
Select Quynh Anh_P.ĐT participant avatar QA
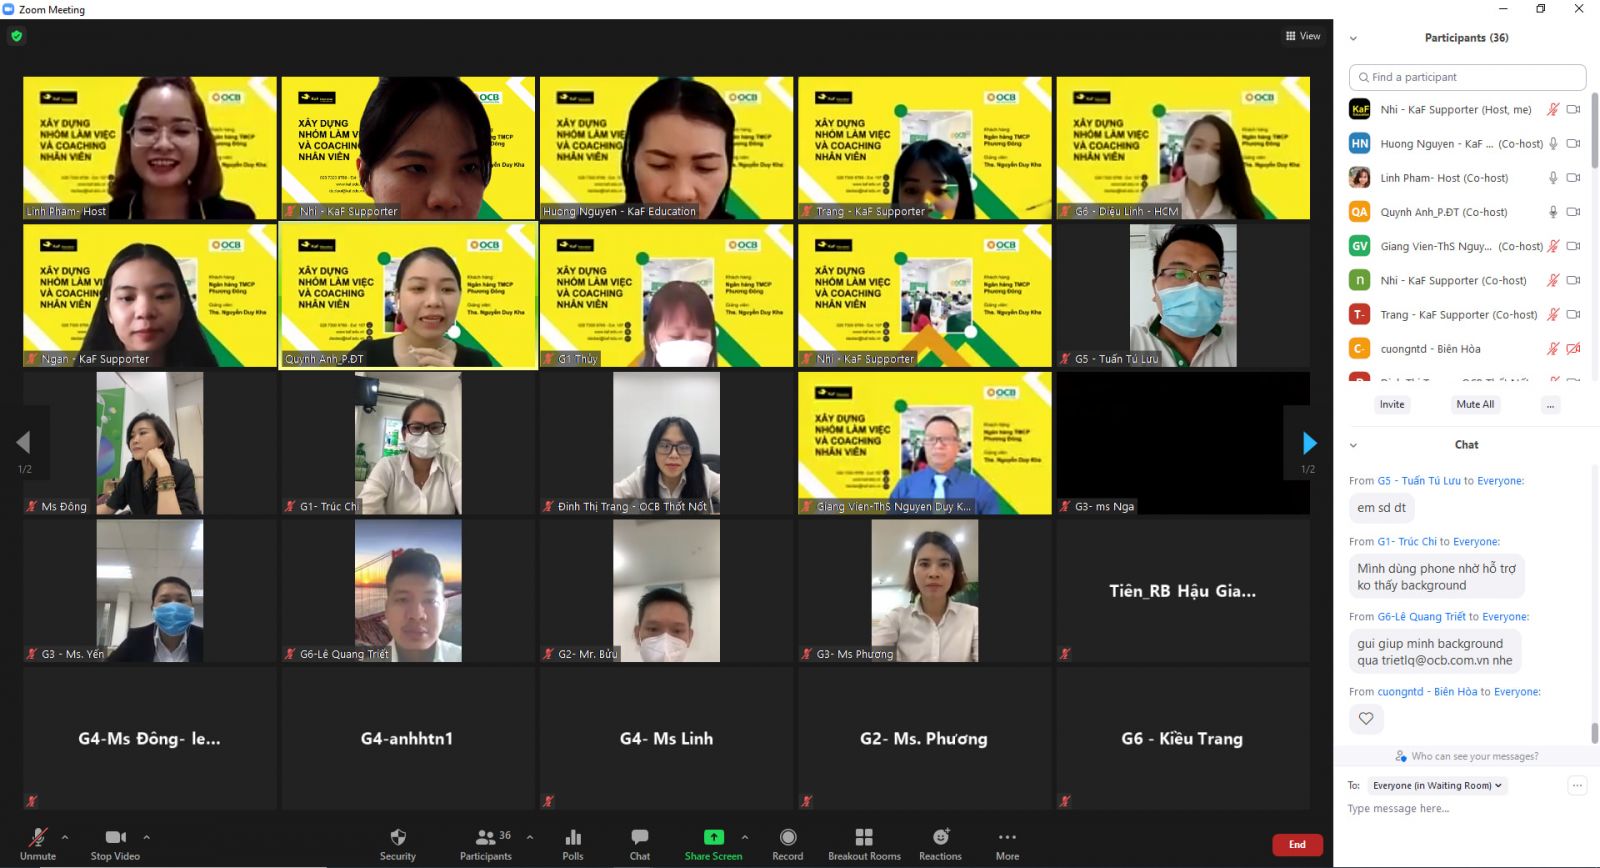1360,212
